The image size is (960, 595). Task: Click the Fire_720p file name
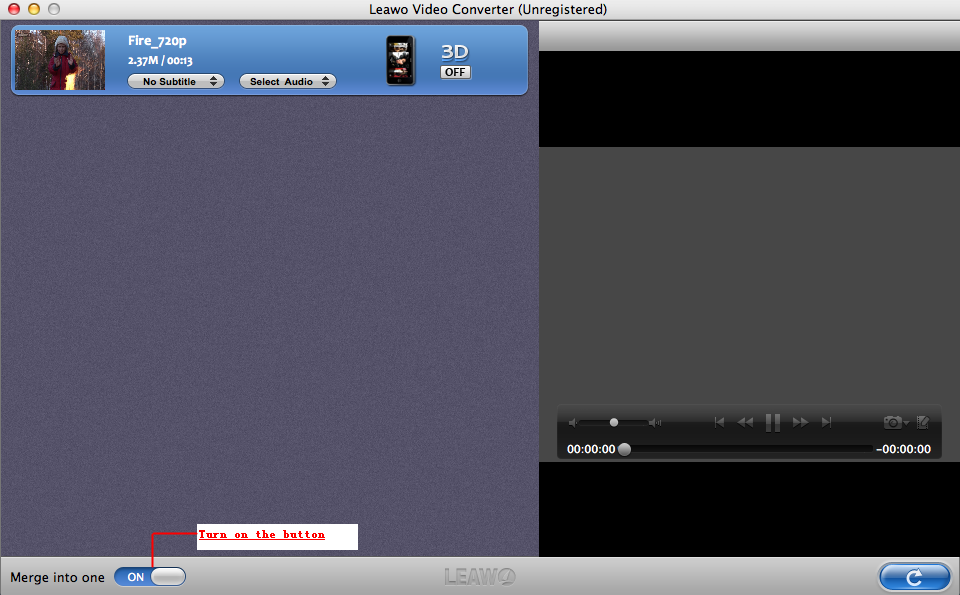click(x=157, y=41)
